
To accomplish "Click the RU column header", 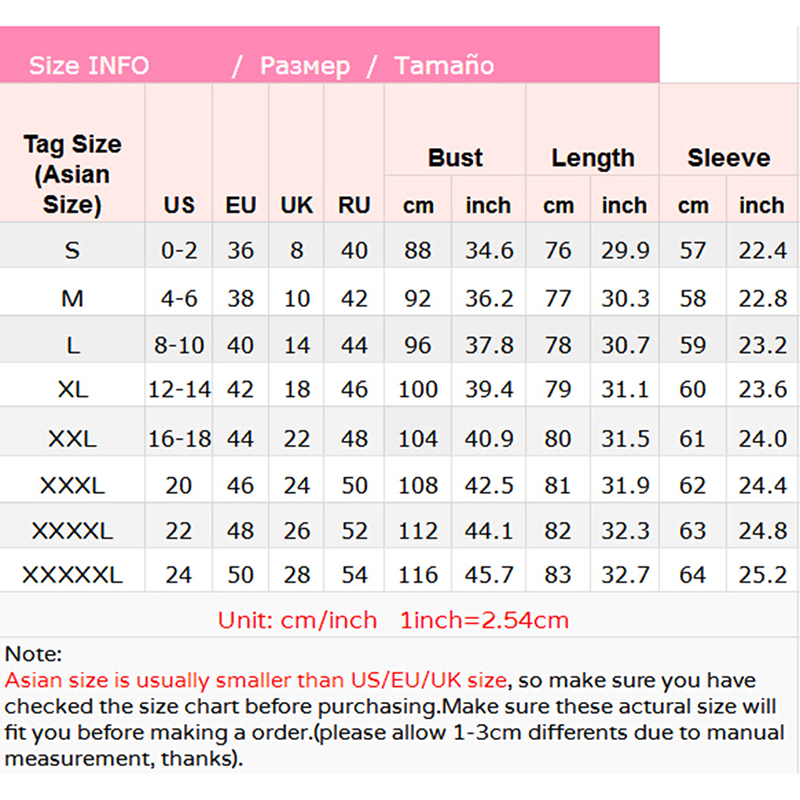I will [x=354, y=206].
